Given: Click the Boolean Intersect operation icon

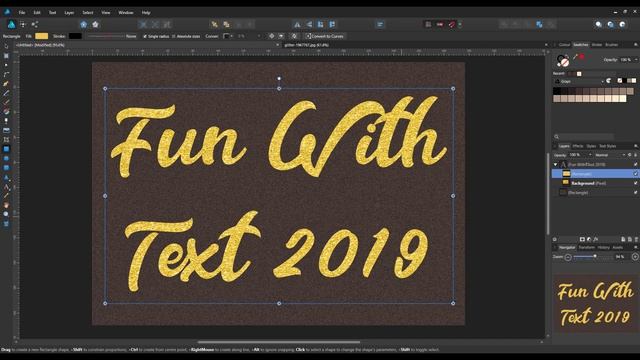Looking at the screenshot, I should 527,24.
